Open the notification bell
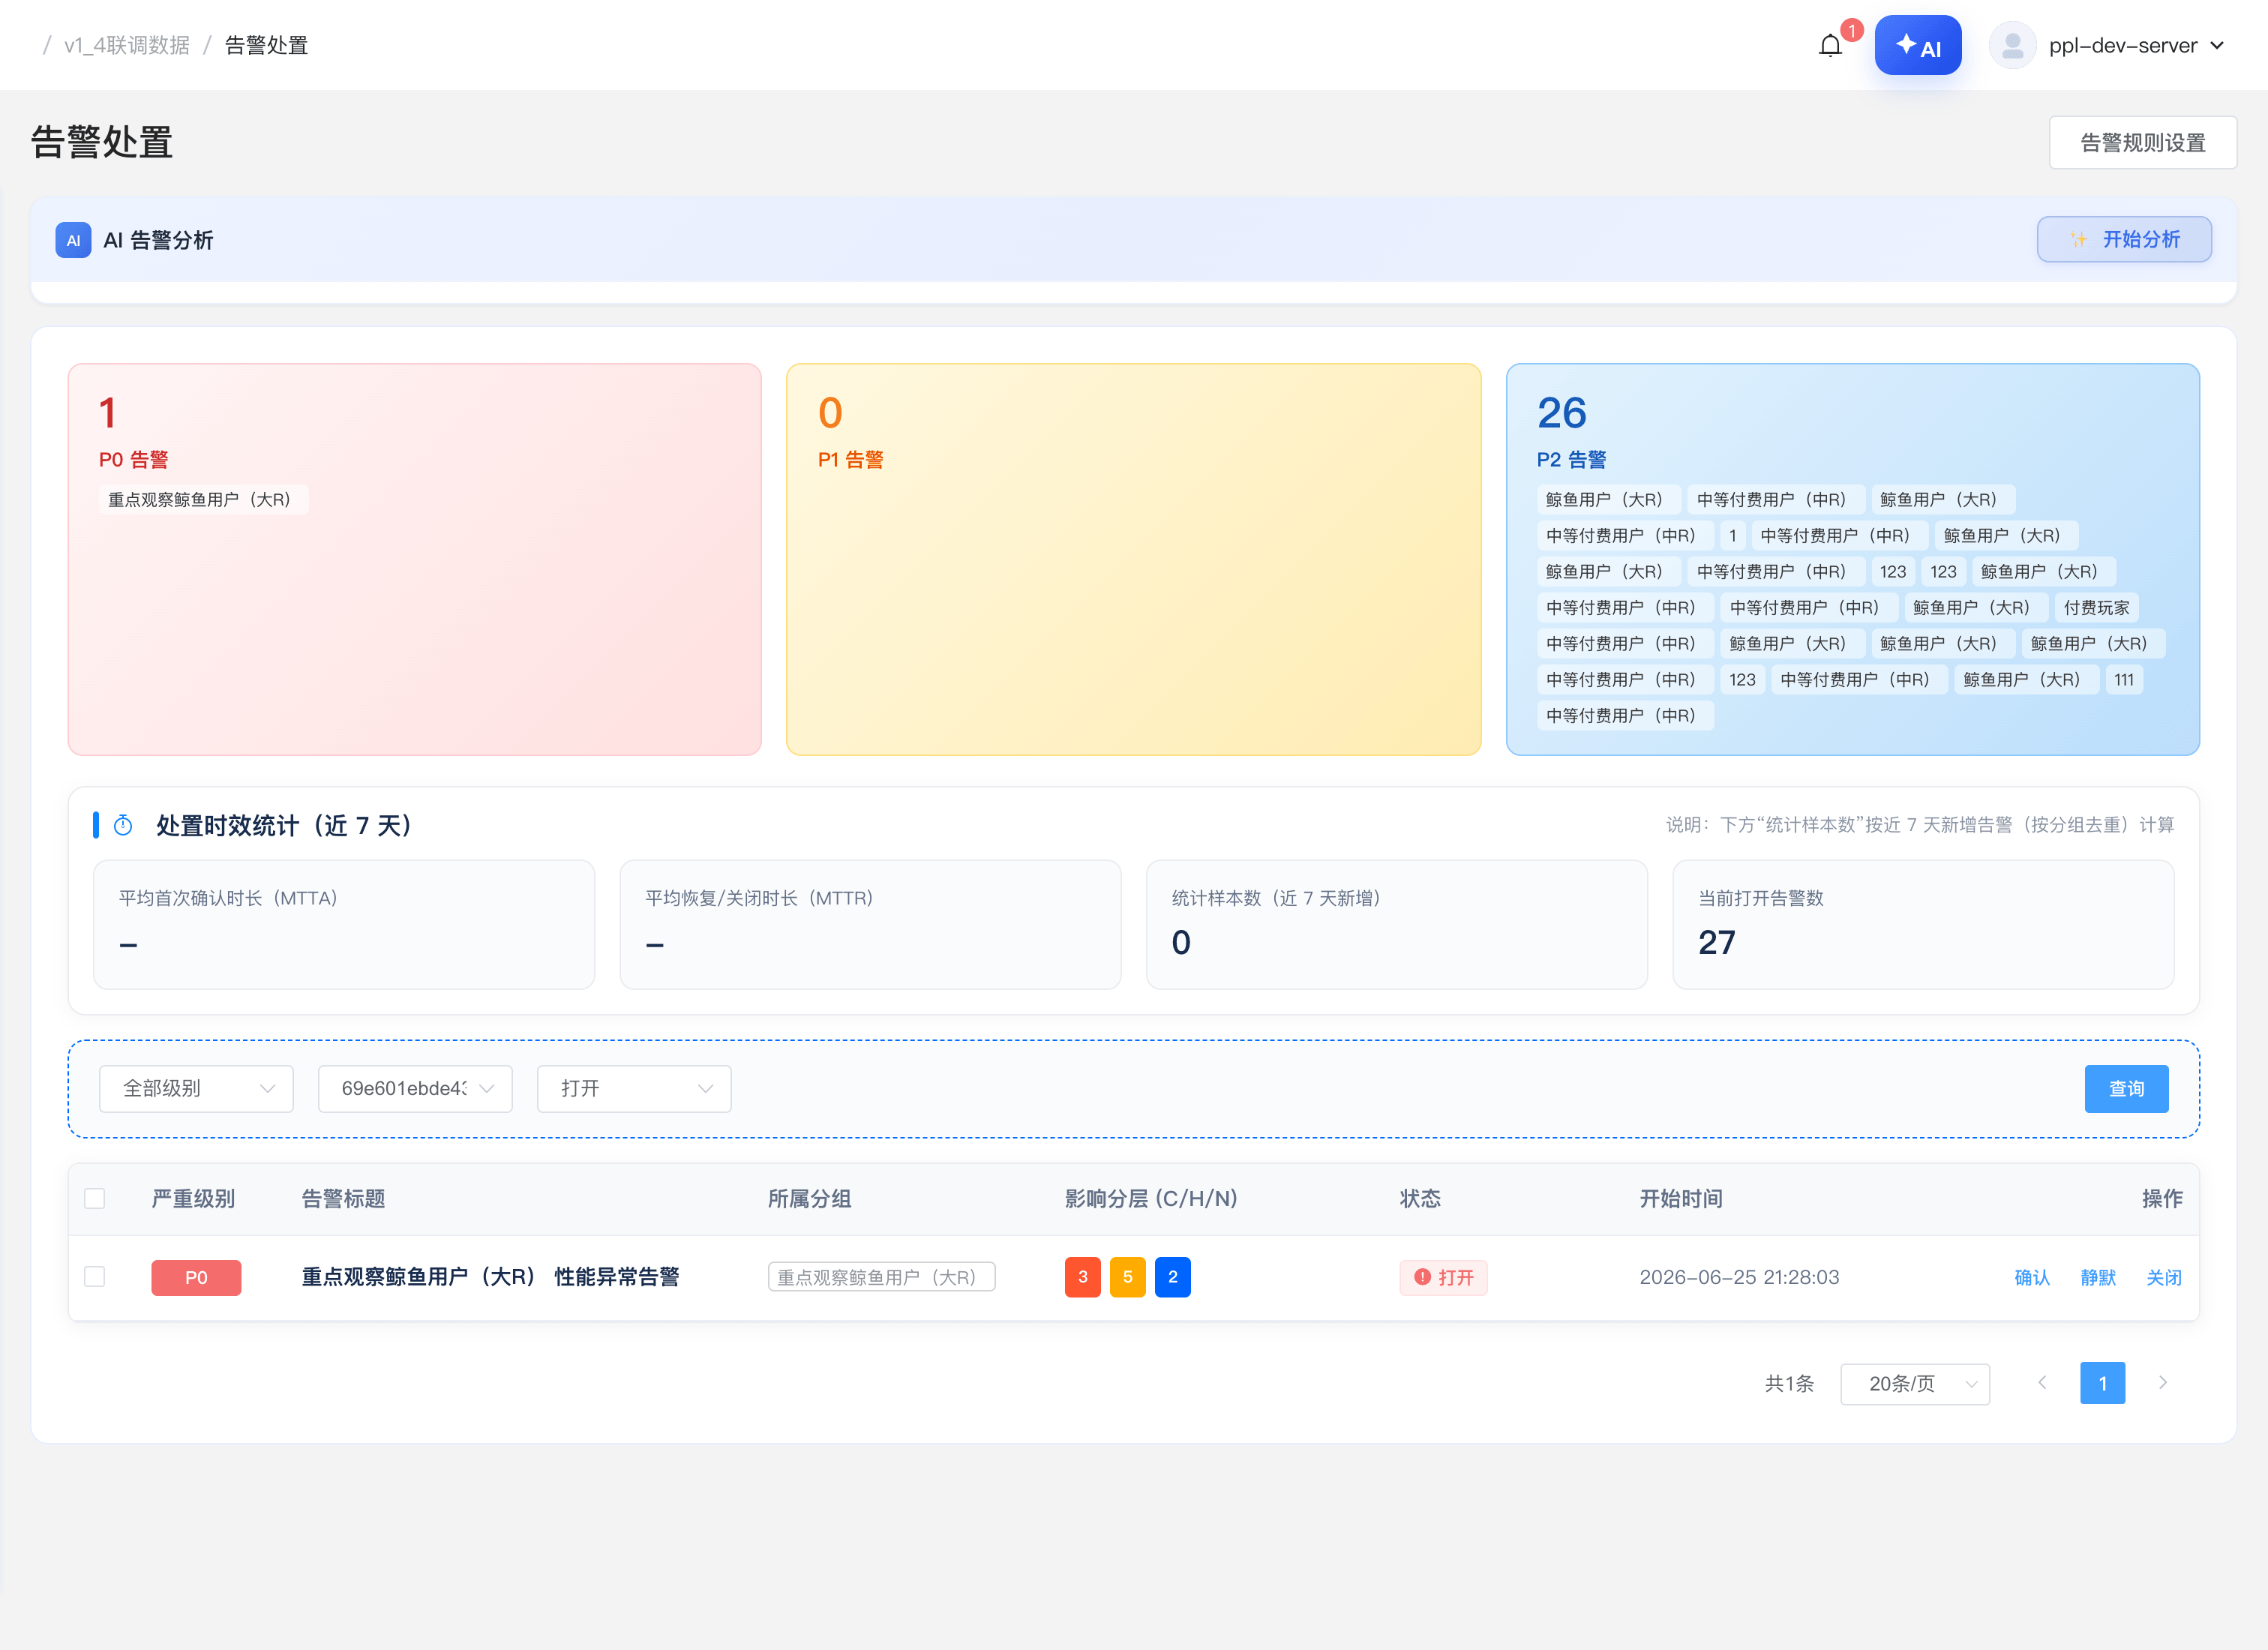Screen dimensions: 2268x1650 coord(1830,45)
